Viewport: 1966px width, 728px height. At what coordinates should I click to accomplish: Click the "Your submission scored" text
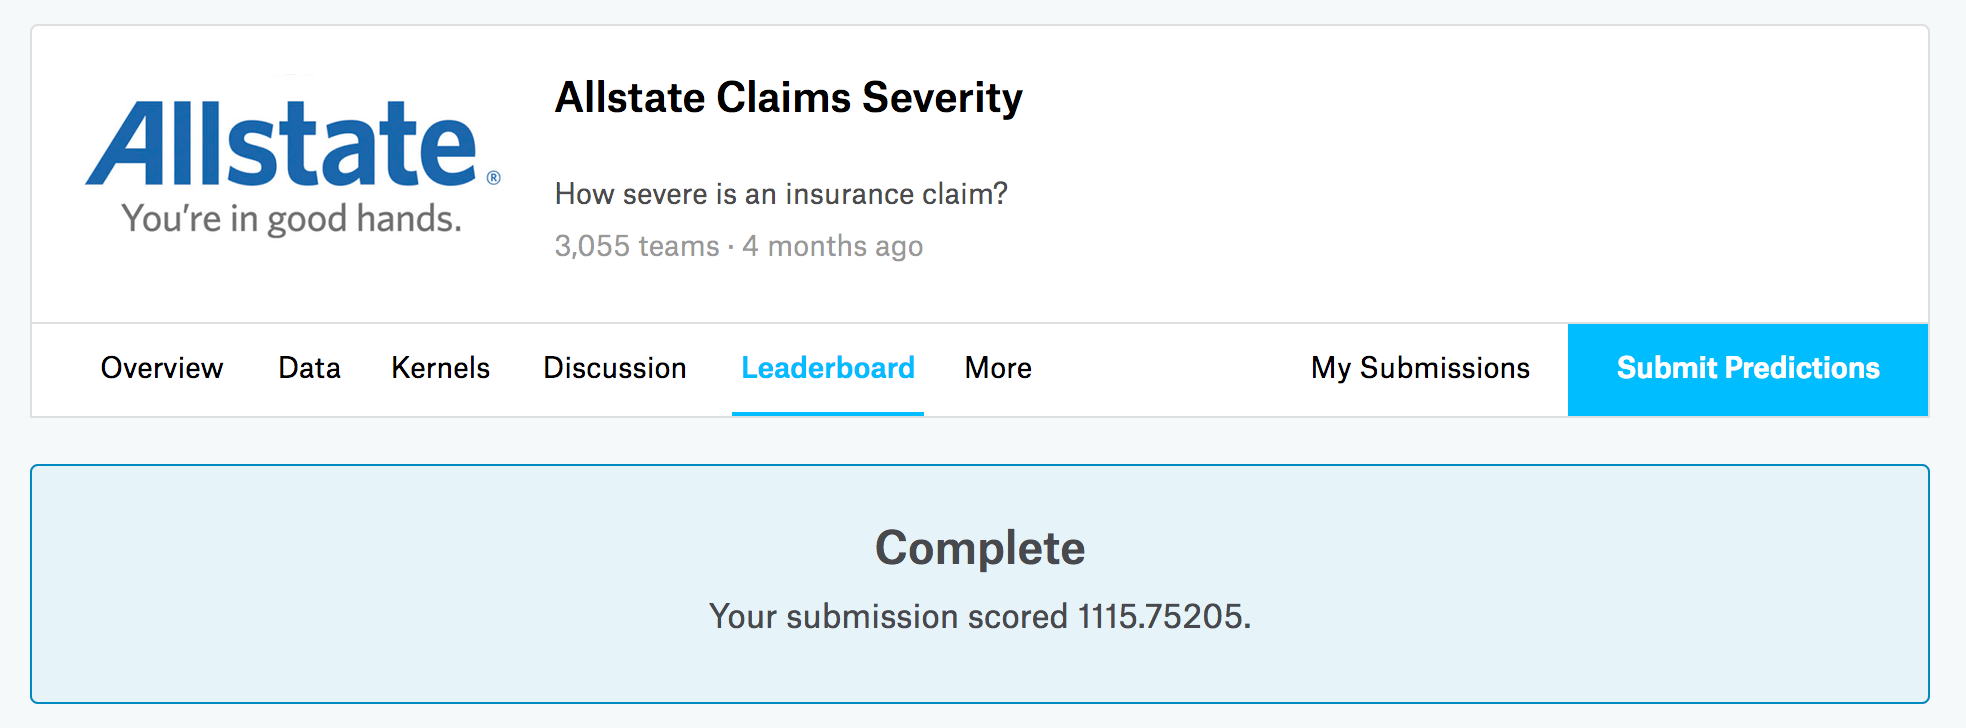[888, 616]
